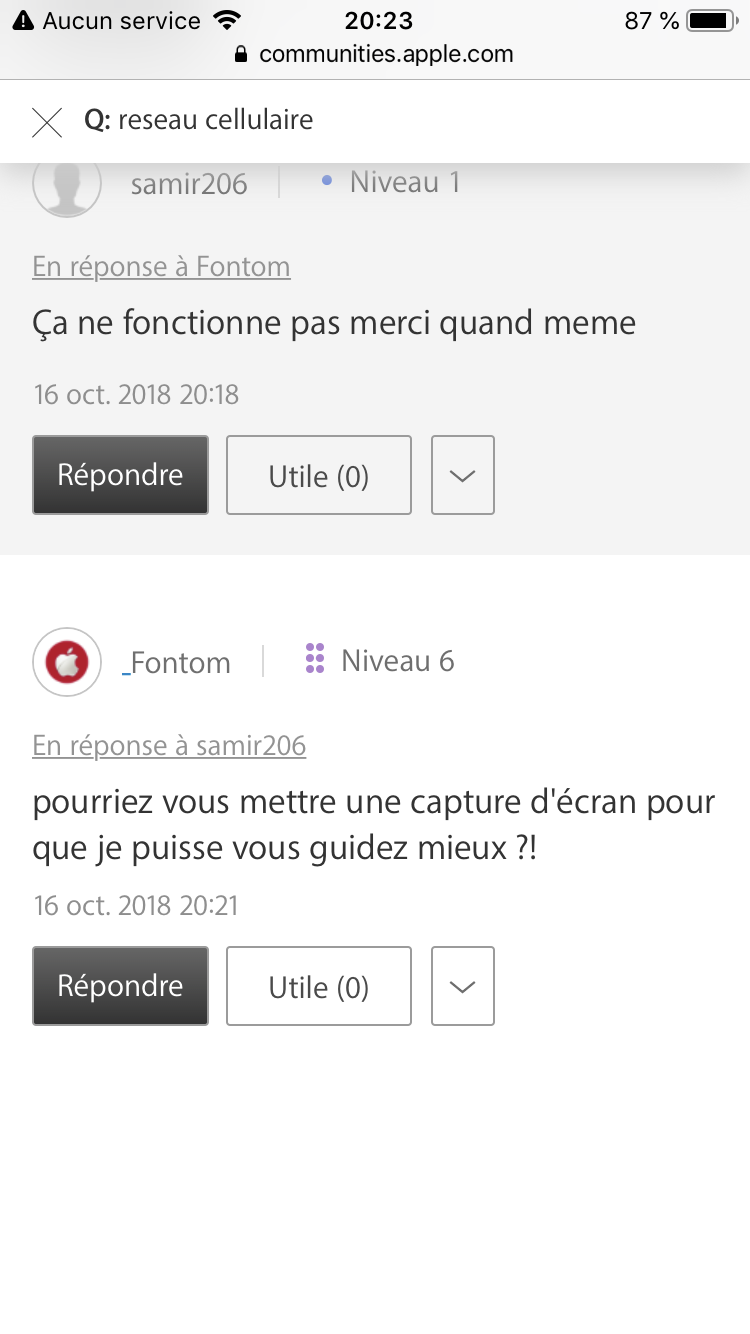The image size is (750, 1334).
Task: Expand options dropdown on samir206's reply
Action: tap(462, 475)
